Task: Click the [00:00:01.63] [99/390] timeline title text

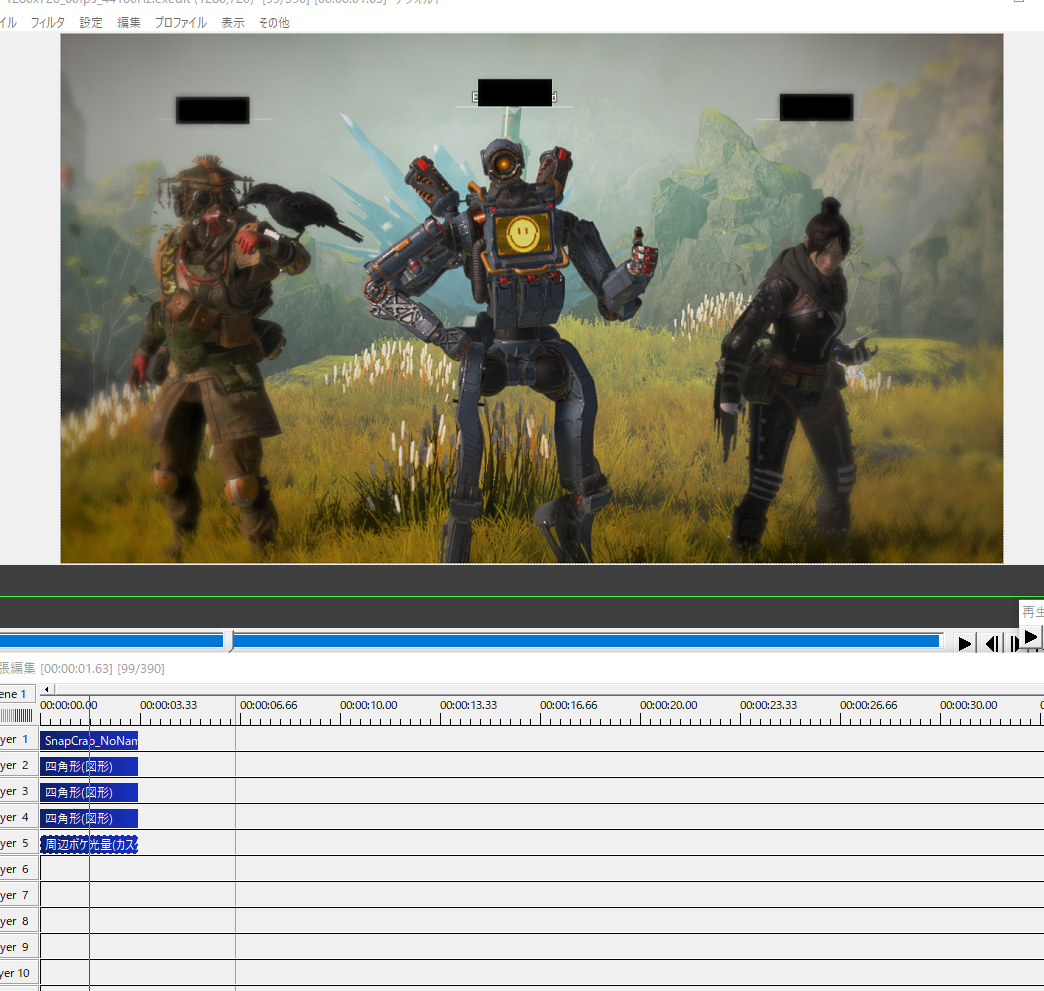Action: point(103,668)
